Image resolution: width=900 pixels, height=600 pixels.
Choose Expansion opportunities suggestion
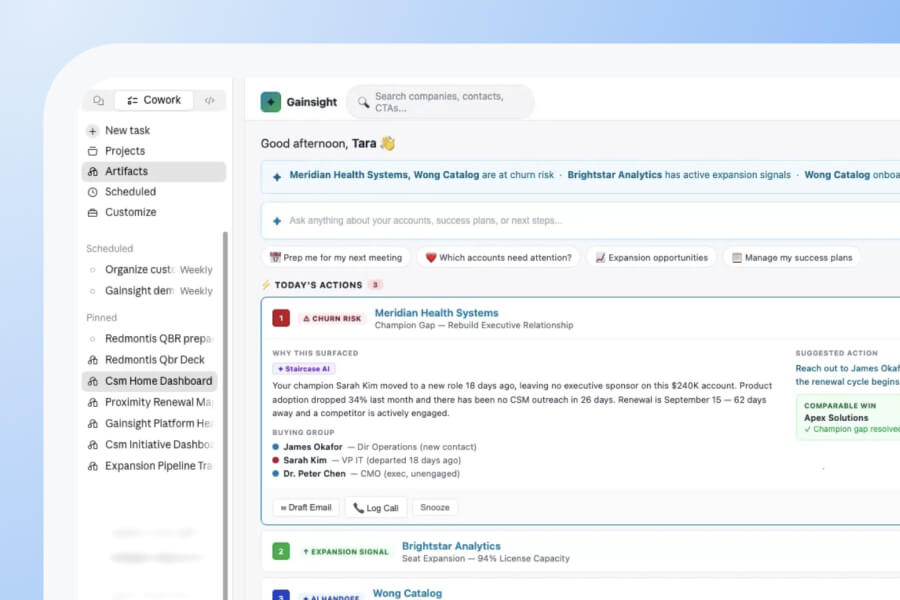[x=651, y=258]
